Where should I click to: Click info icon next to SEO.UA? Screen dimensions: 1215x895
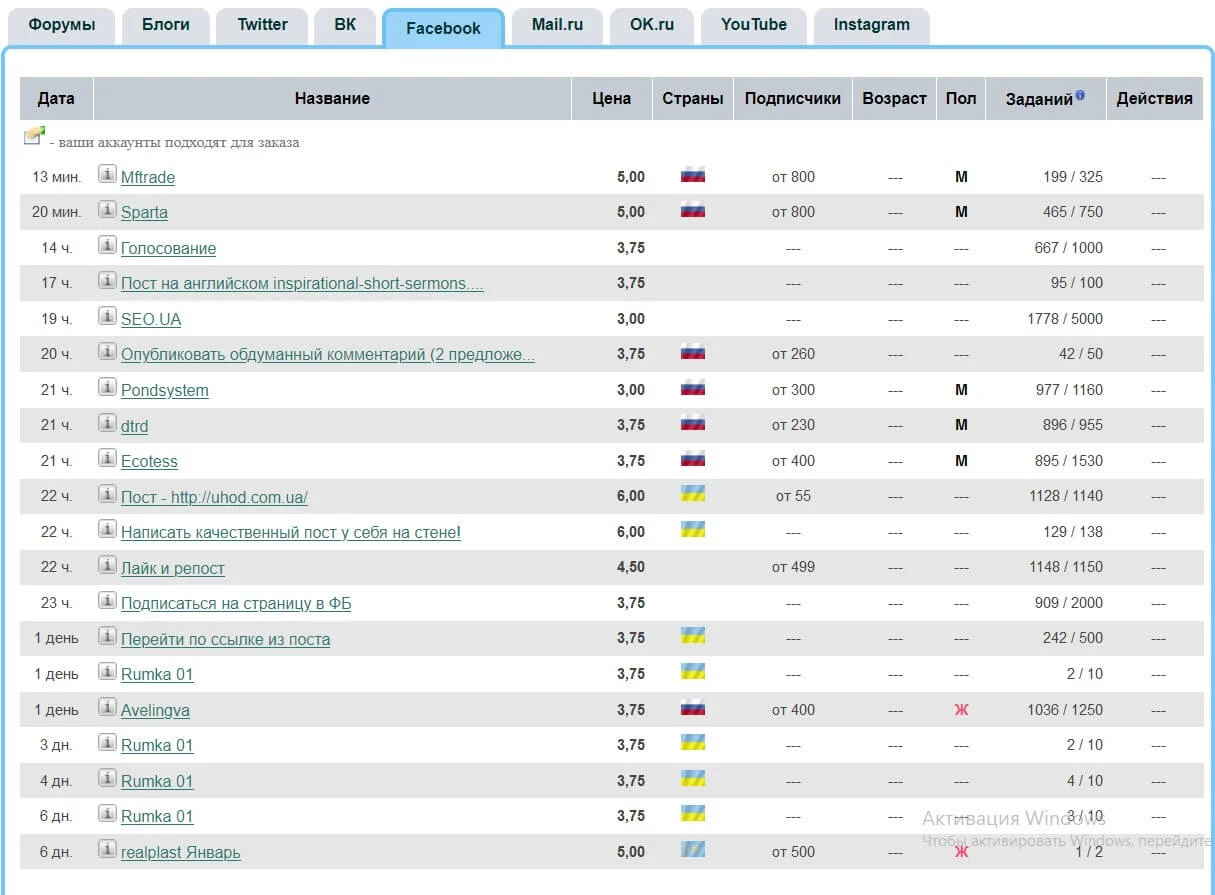107,317
